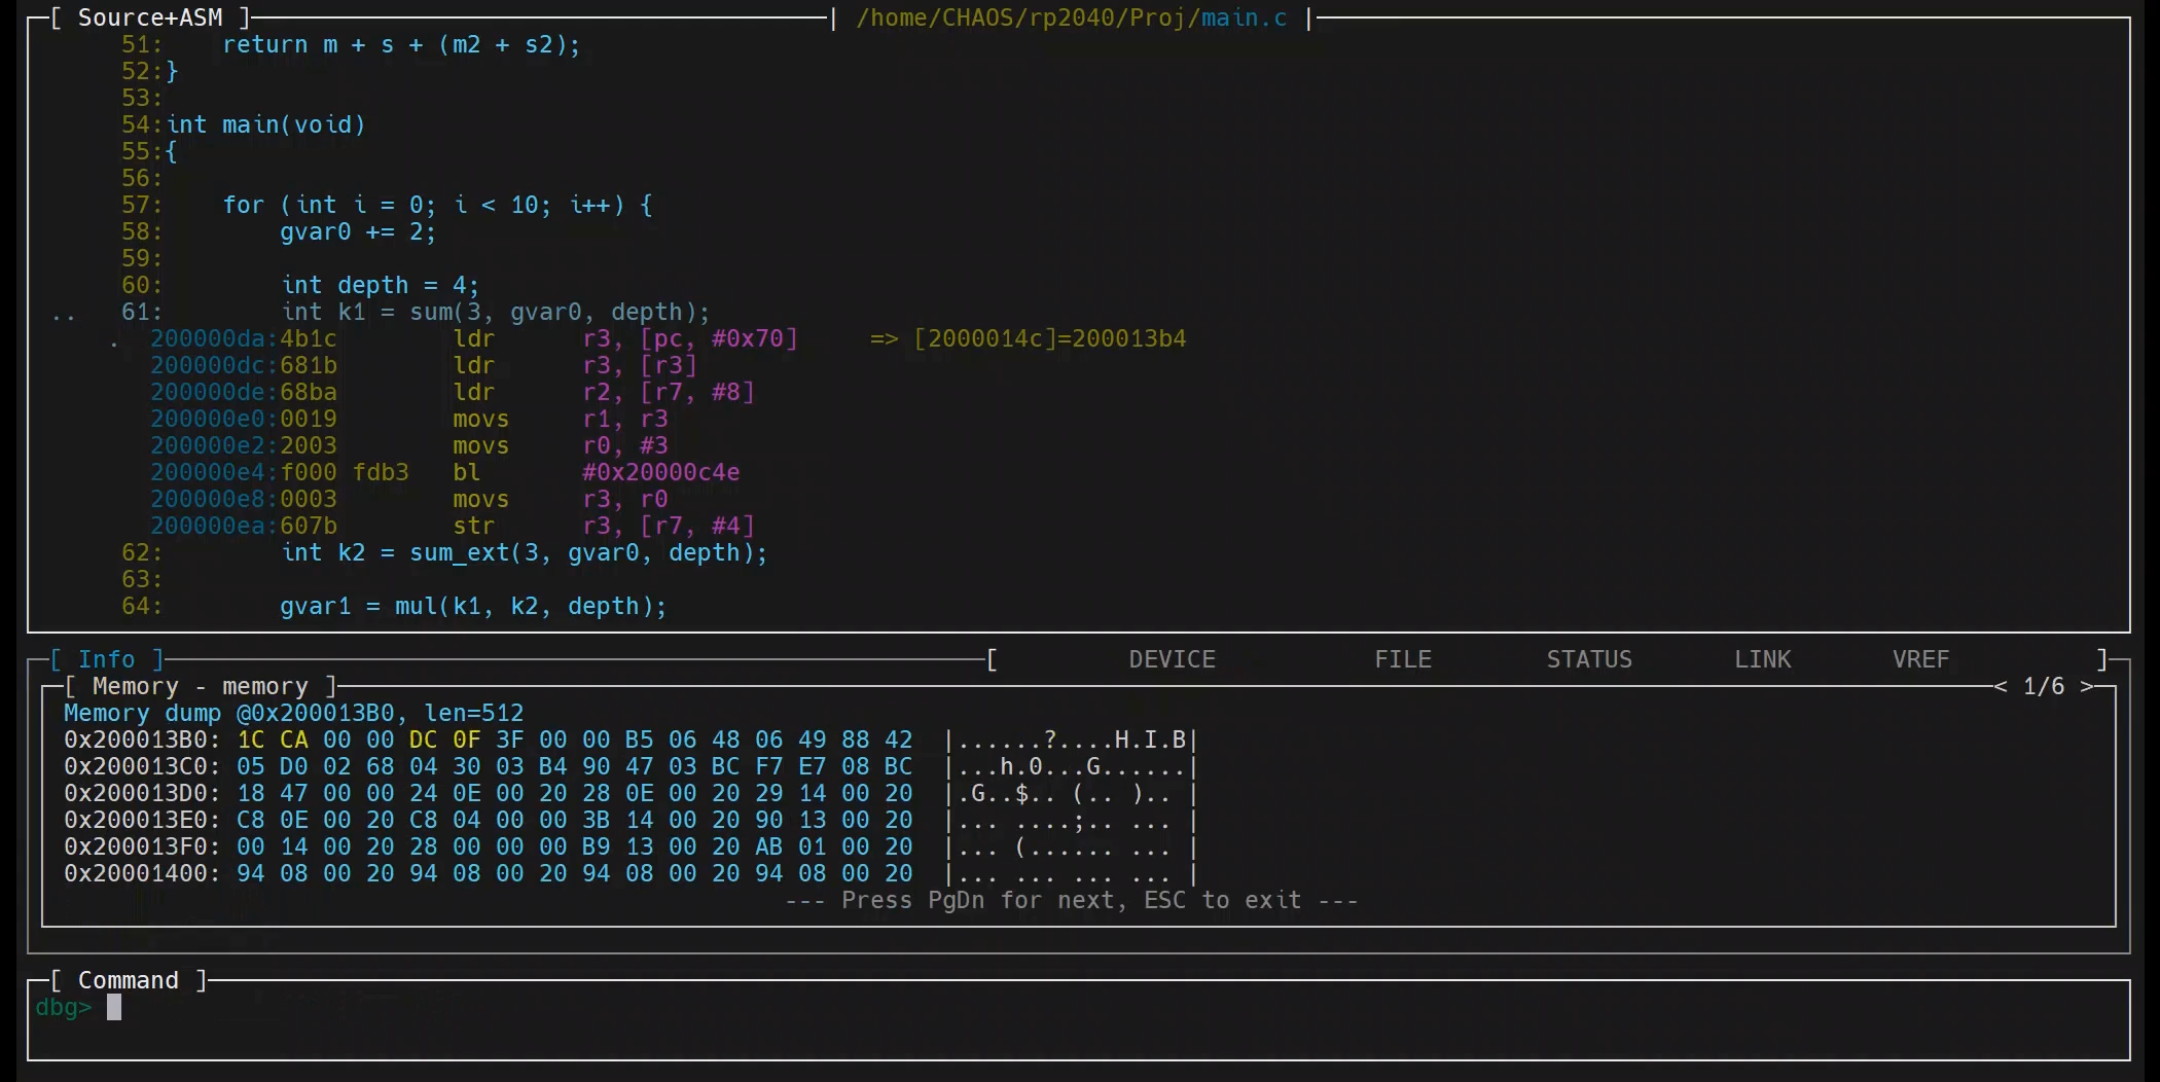Go to previous memory page arrow

(x=2000, y=686)
